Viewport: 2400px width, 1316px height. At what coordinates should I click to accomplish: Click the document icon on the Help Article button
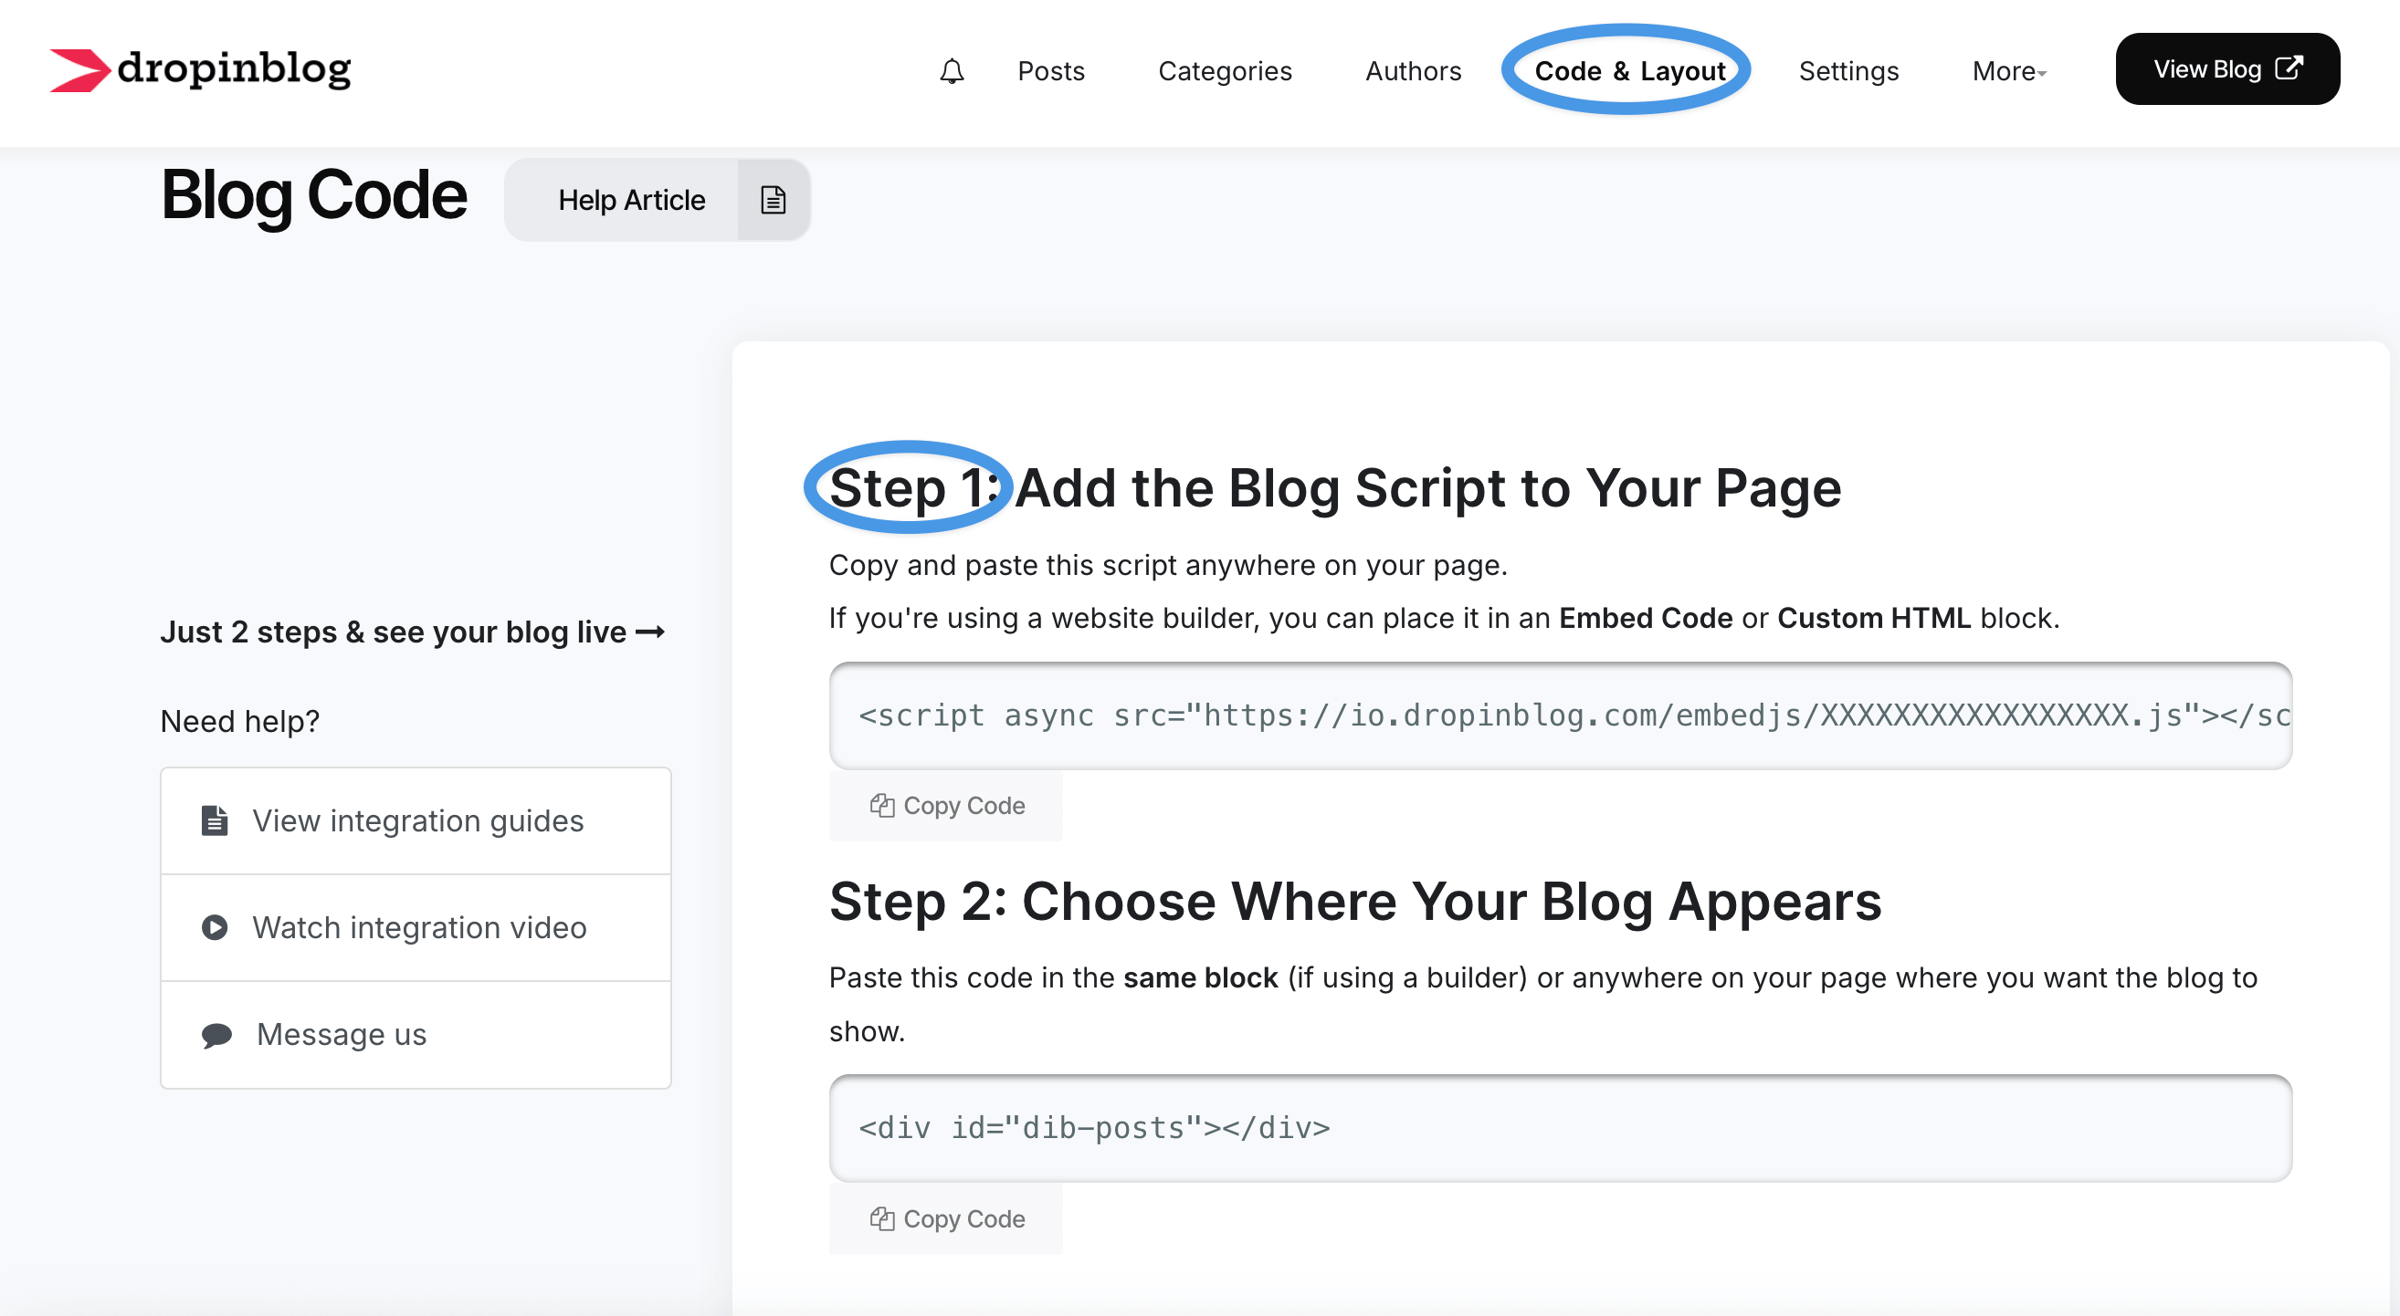[773, 199]
